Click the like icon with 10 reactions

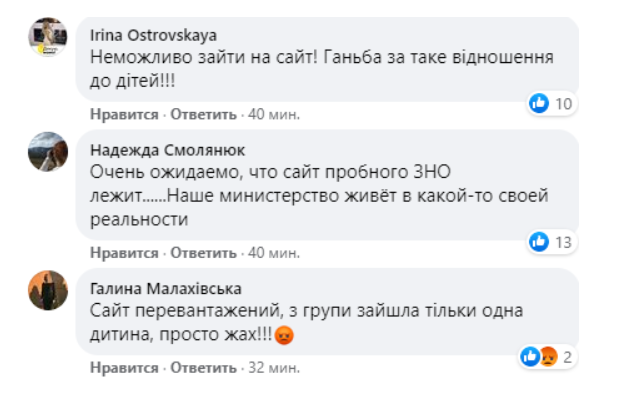click(539, 103)
